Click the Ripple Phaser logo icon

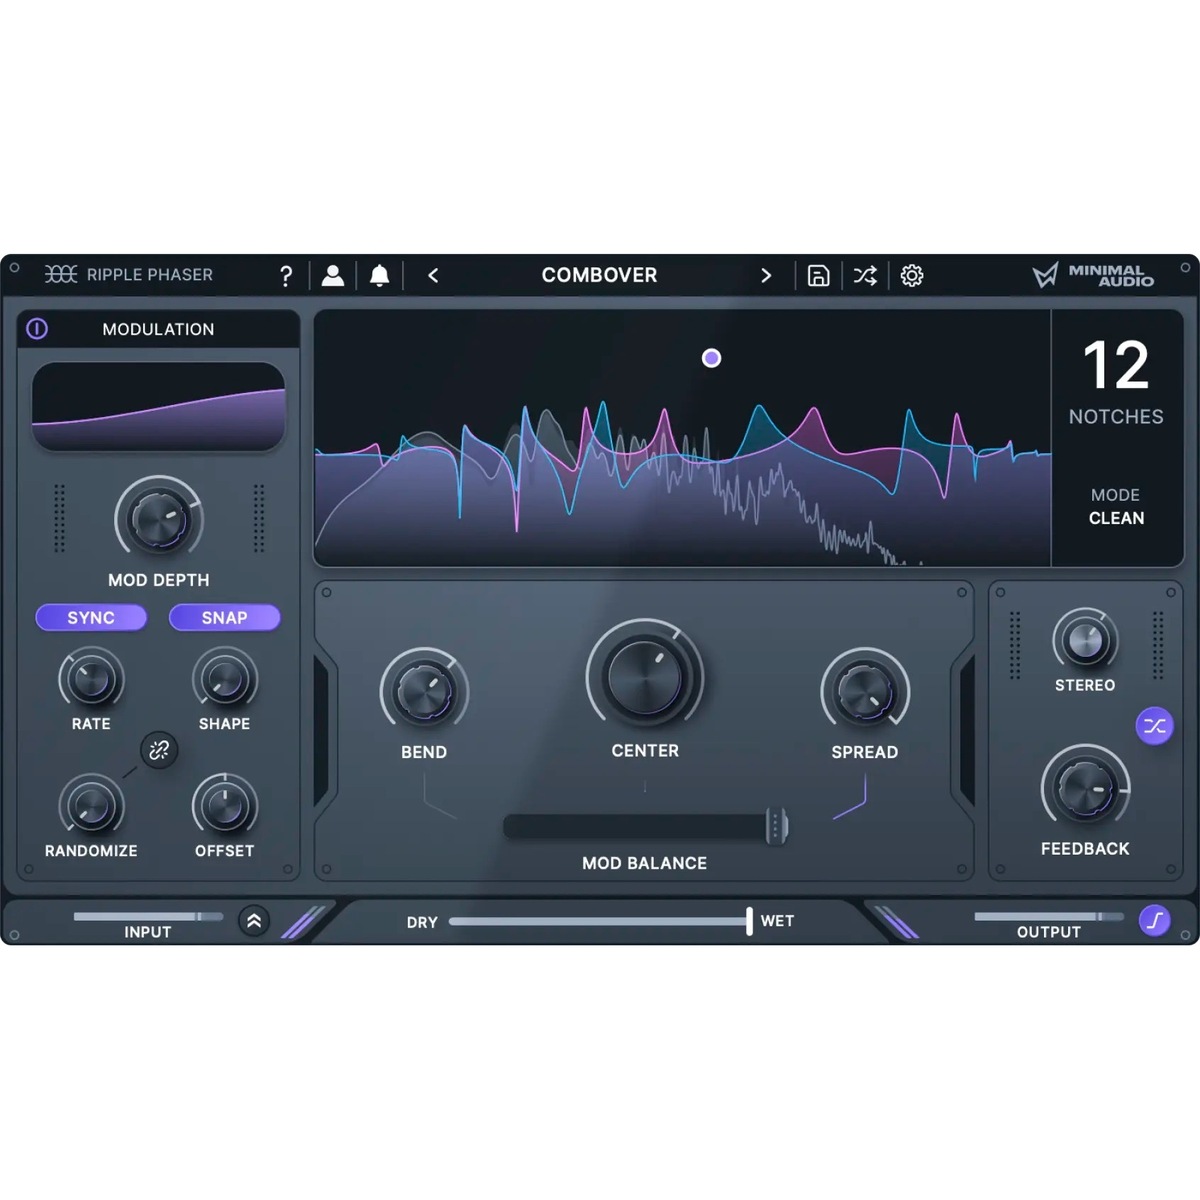(61, 274)
